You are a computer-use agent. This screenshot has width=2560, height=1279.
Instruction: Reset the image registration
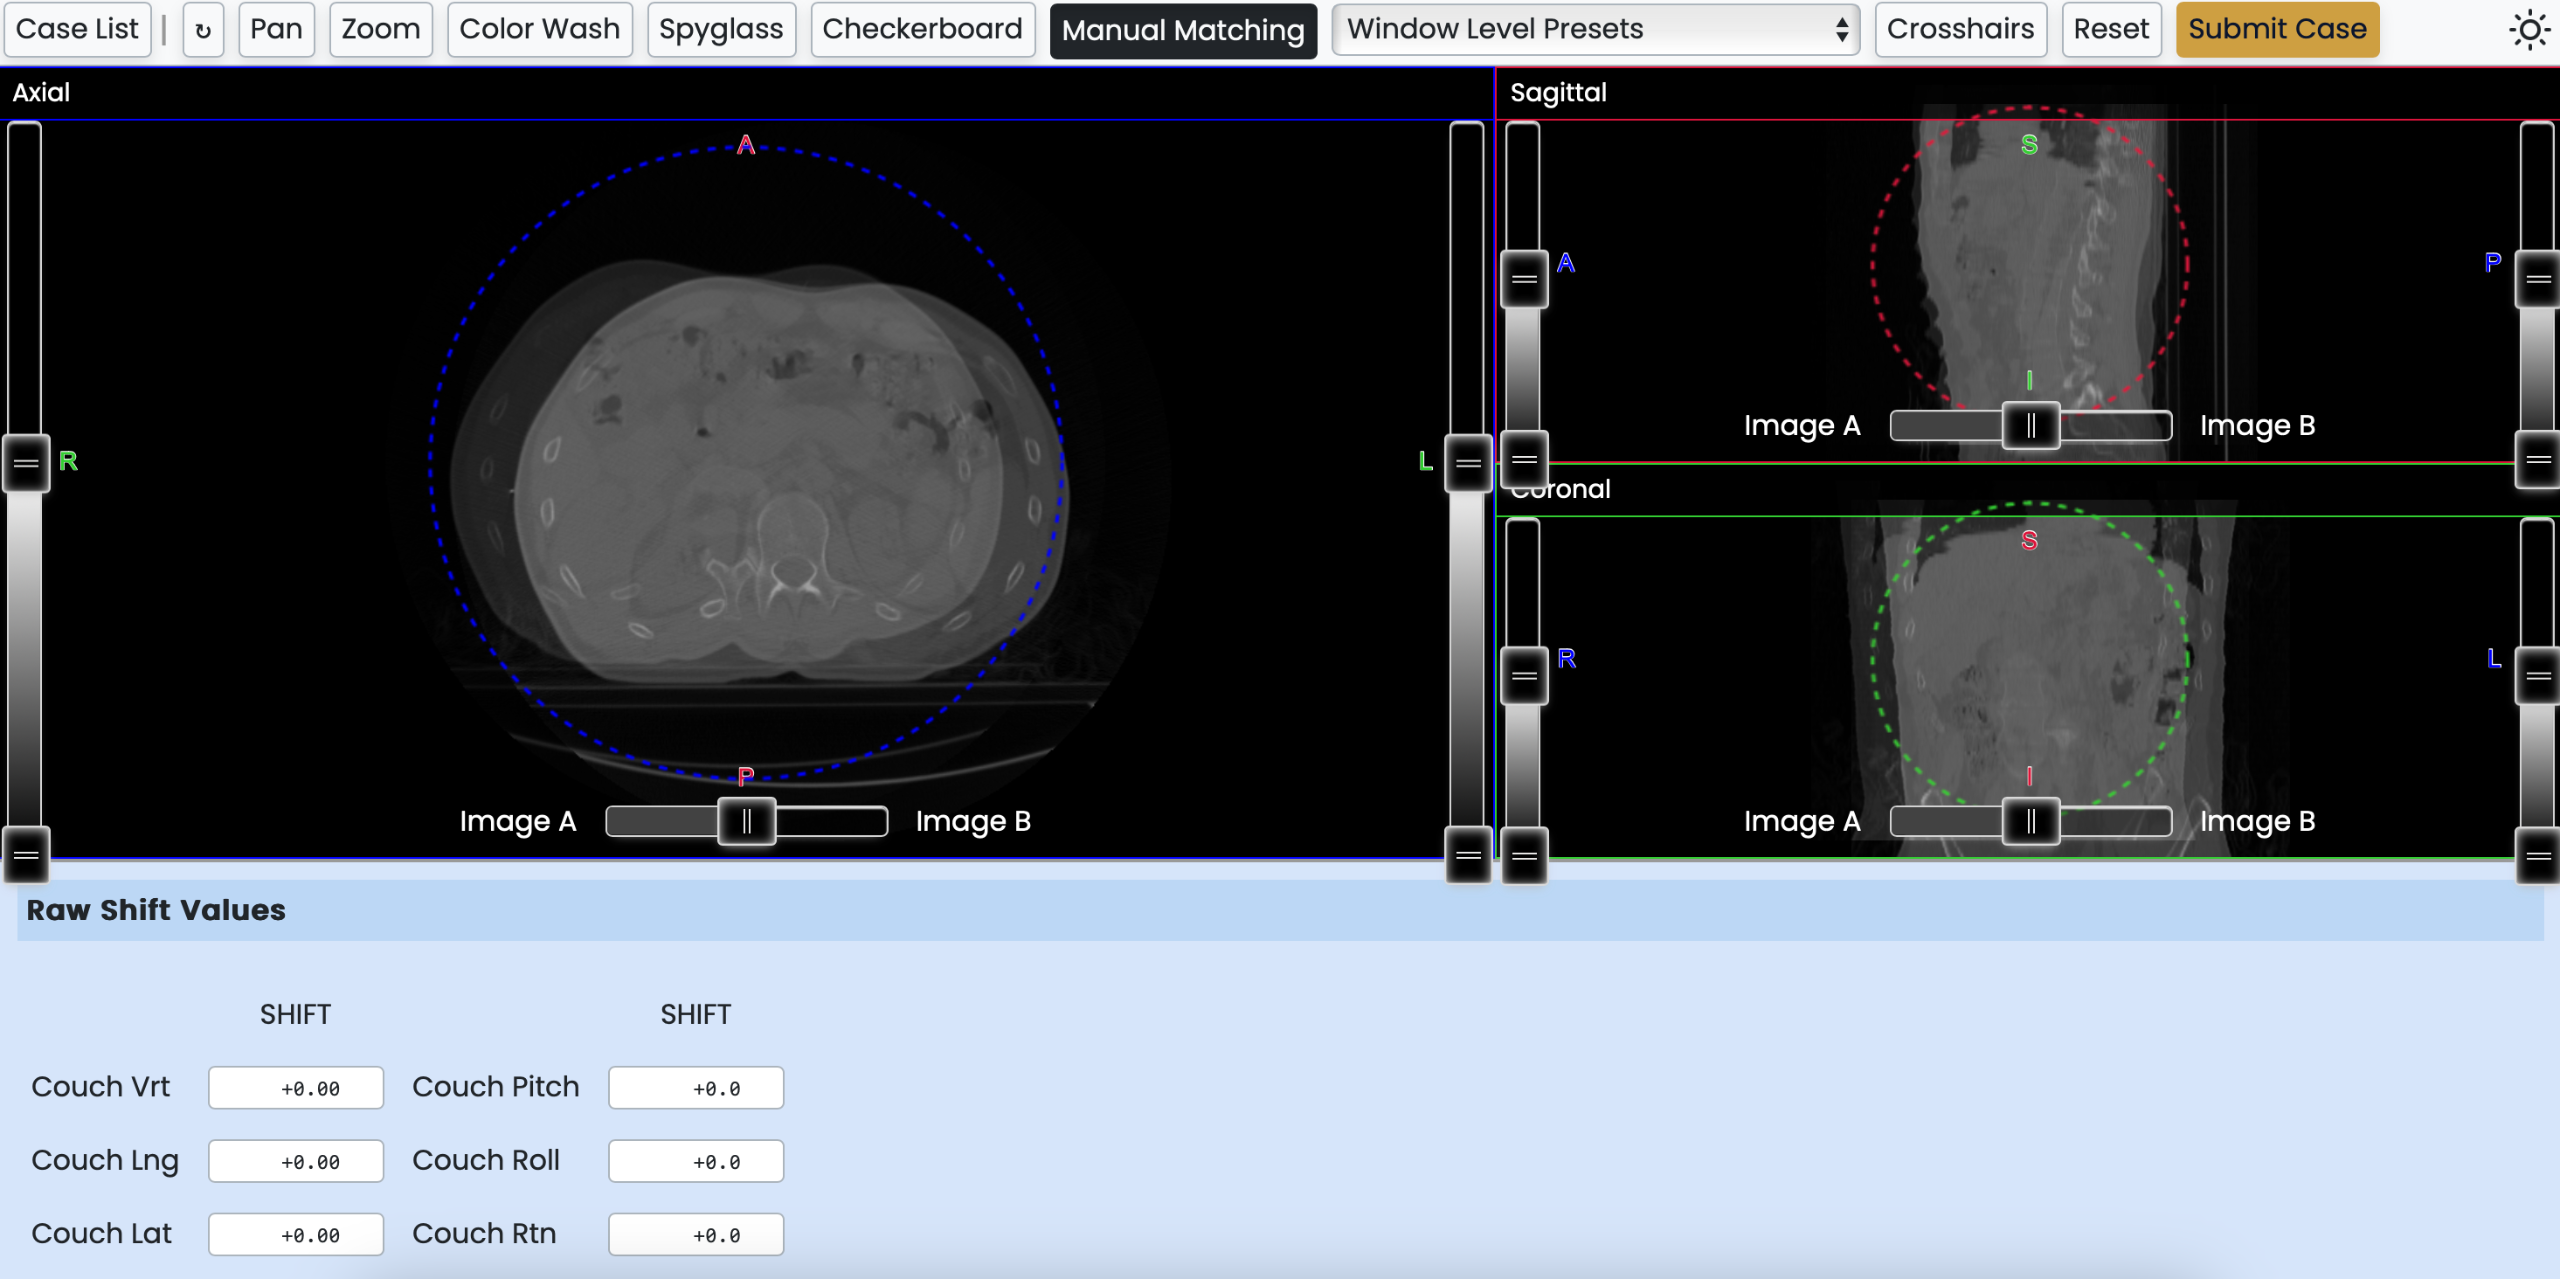tap(2111, 29)
